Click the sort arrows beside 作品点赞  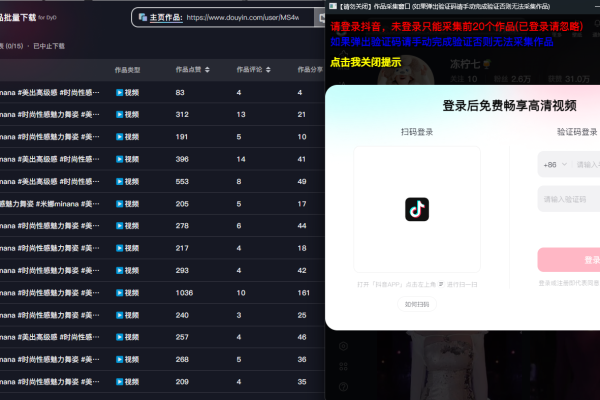pyautogui.click(x=207, y=69)
